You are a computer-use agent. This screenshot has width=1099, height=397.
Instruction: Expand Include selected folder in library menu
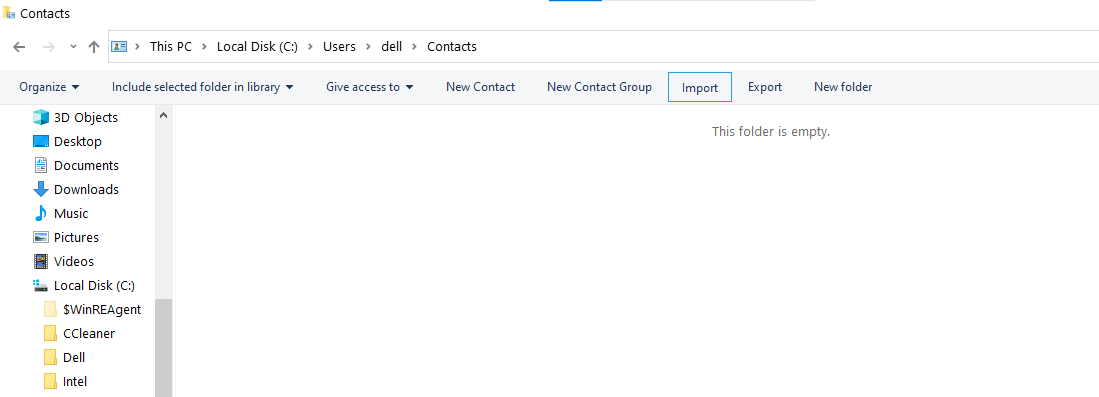coord(203,87)
